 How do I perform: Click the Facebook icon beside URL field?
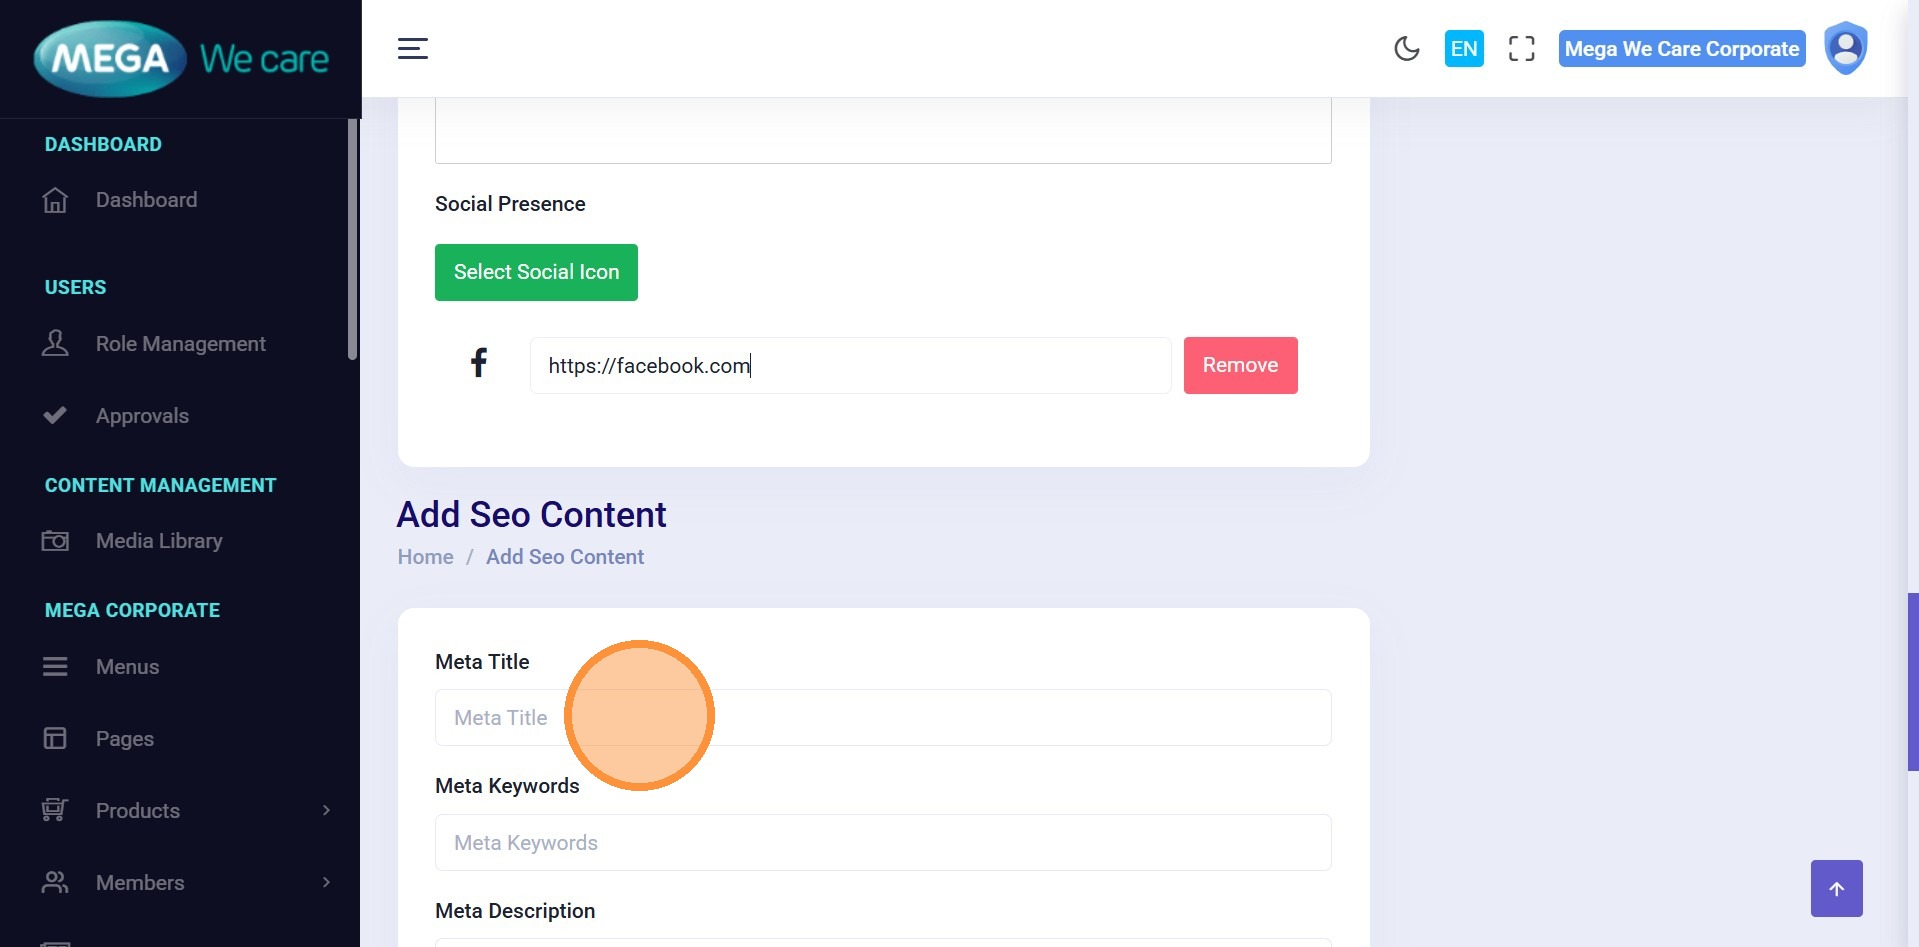(479, 362)
